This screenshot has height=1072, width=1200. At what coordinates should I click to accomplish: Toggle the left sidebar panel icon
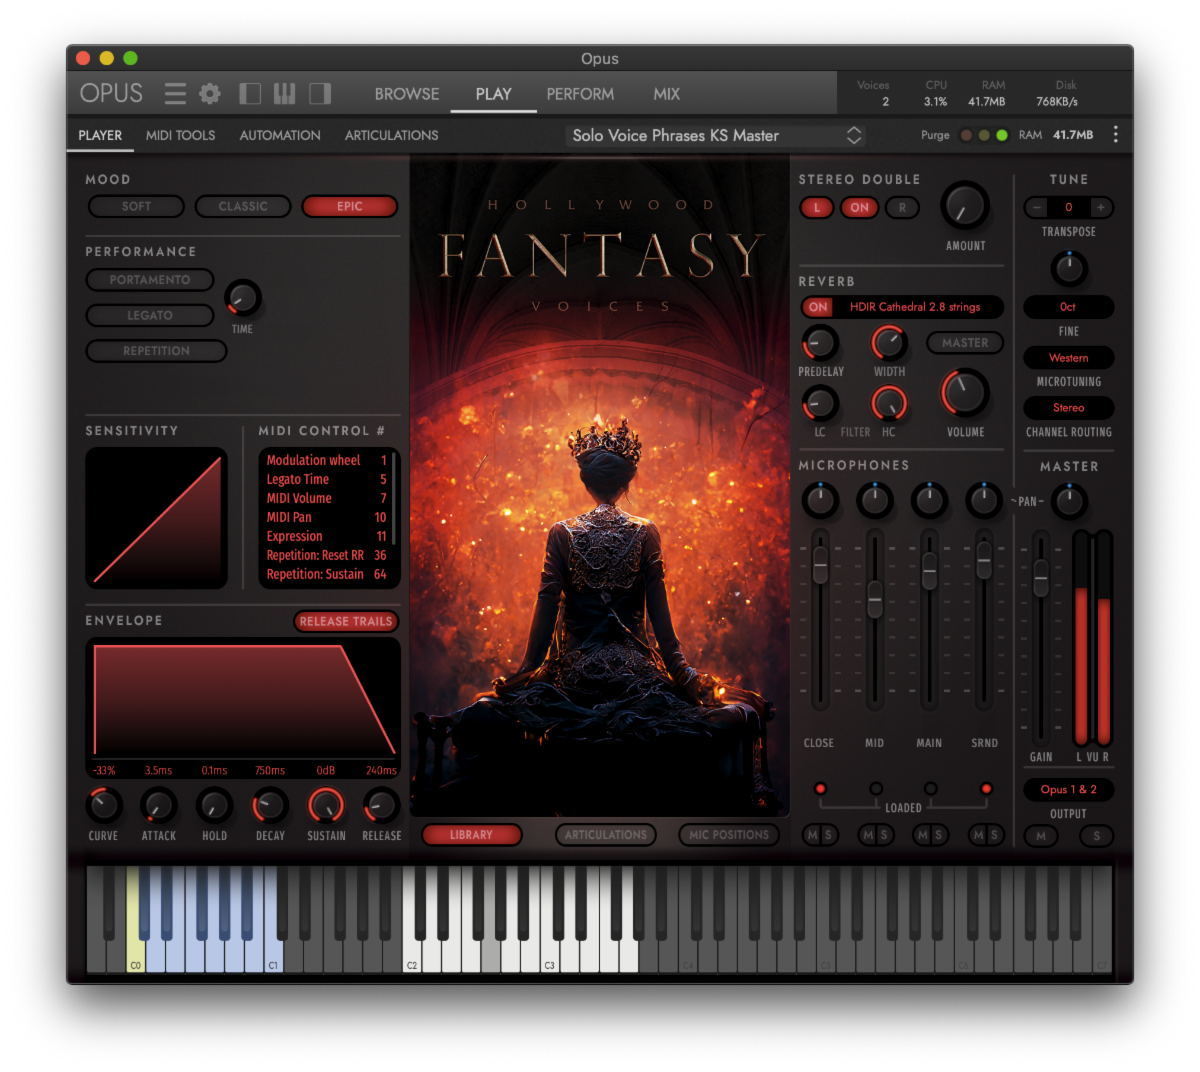point(250,94)
